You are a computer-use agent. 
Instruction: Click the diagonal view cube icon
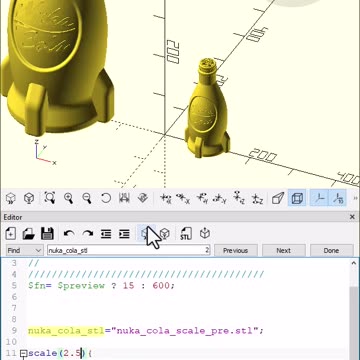[143, 198]
